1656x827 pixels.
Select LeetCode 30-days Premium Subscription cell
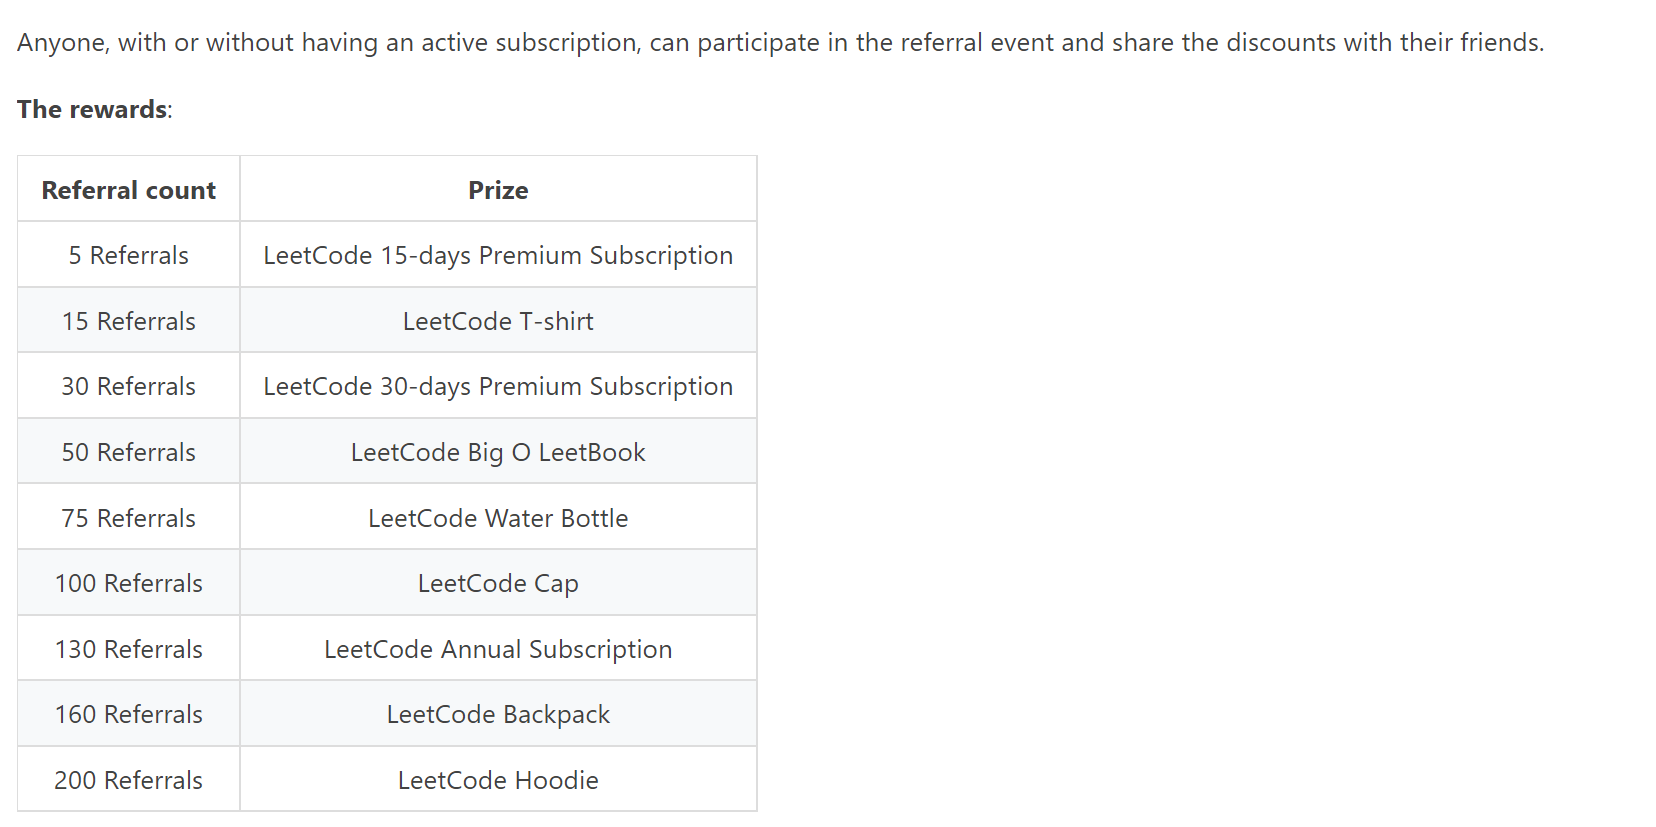498,386
